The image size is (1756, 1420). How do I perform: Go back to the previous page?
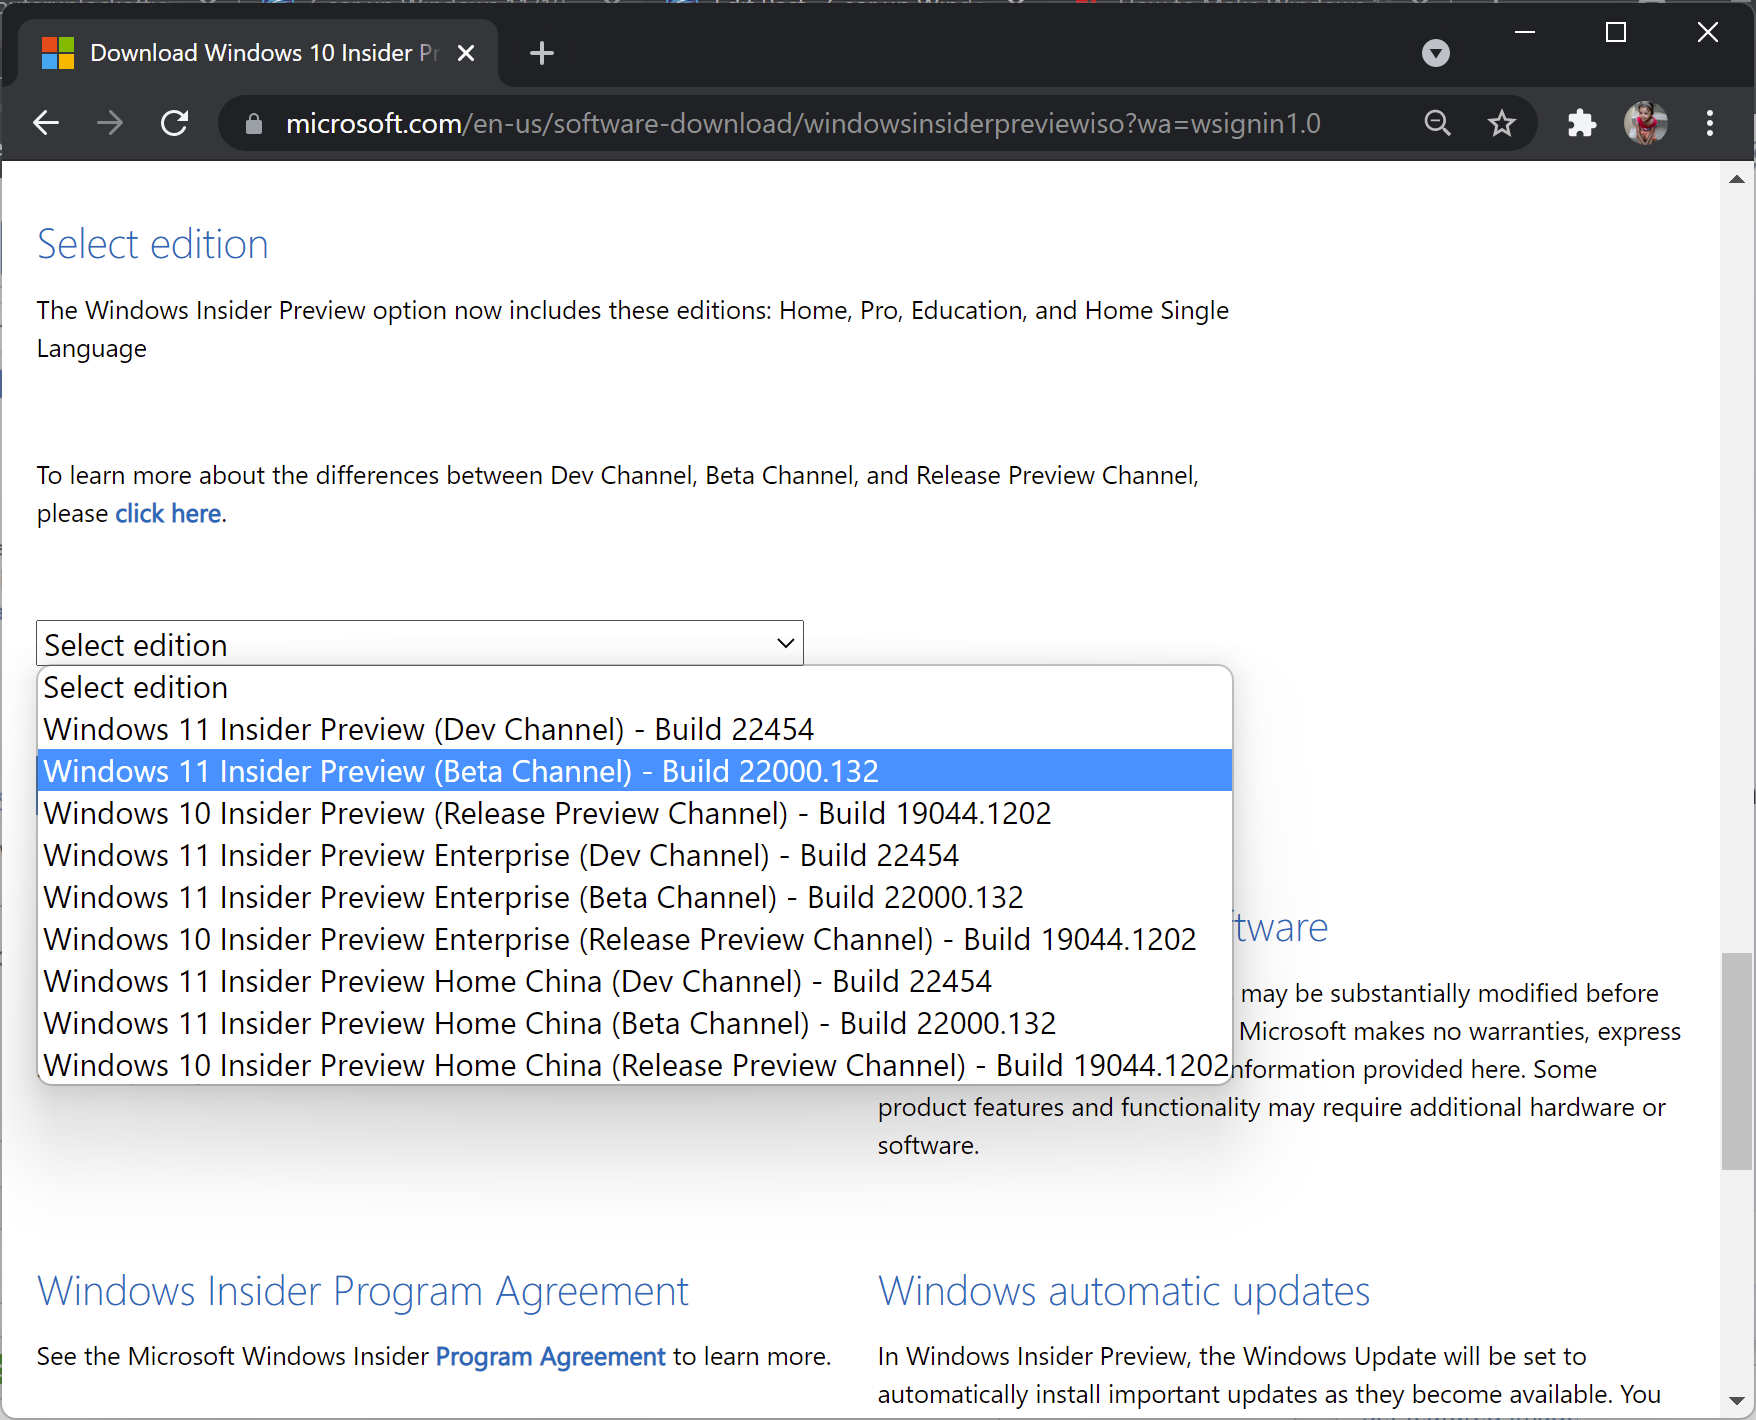(x=46, y=123)
